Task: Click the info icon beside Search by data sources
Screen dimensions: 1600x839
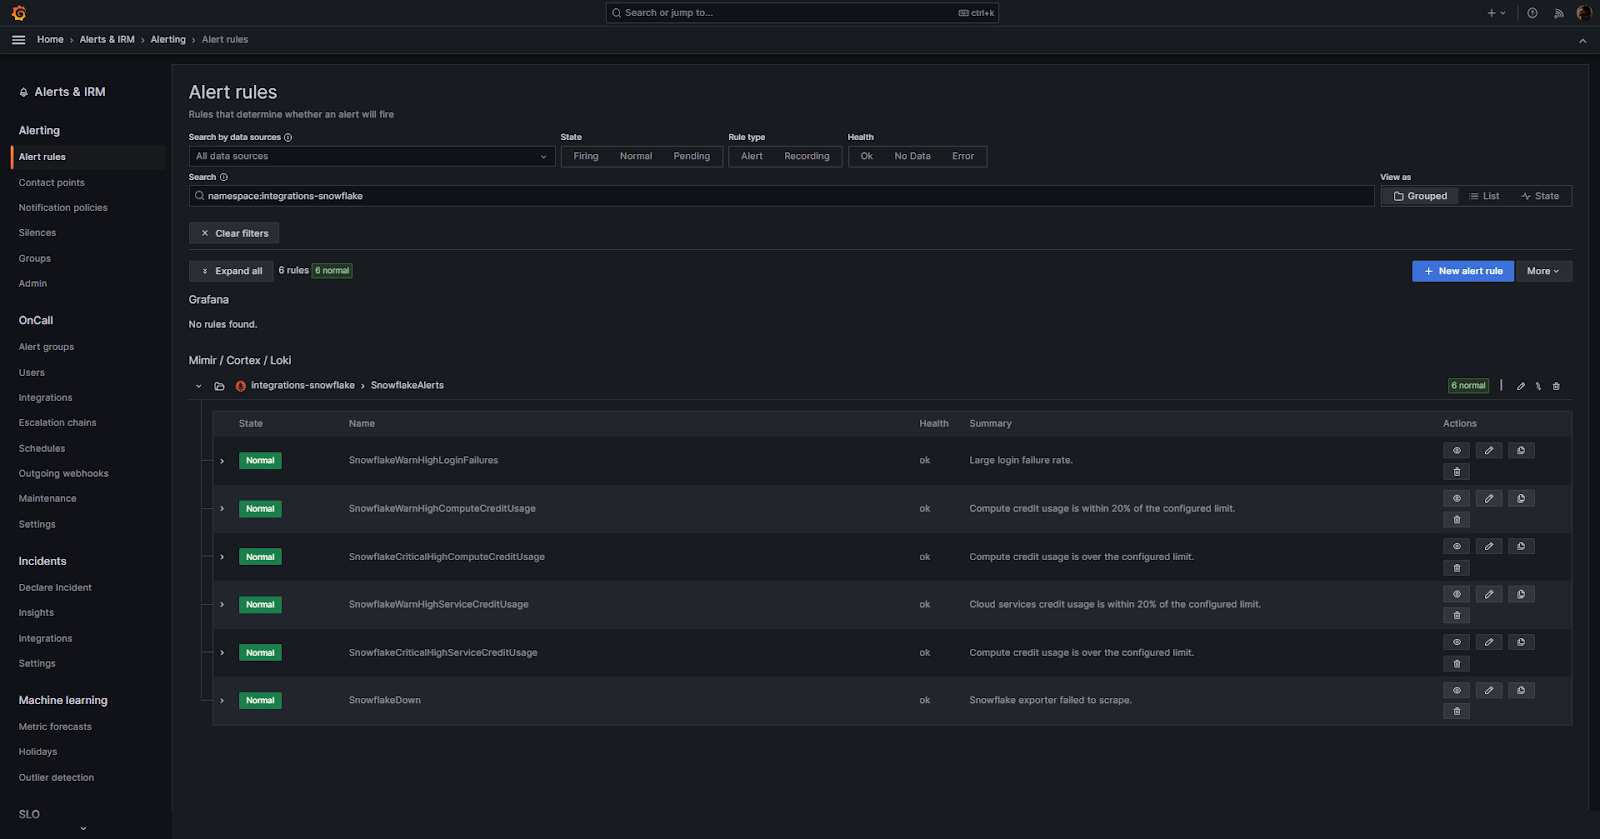Action: pyautogui.click(x=288, y=137)
